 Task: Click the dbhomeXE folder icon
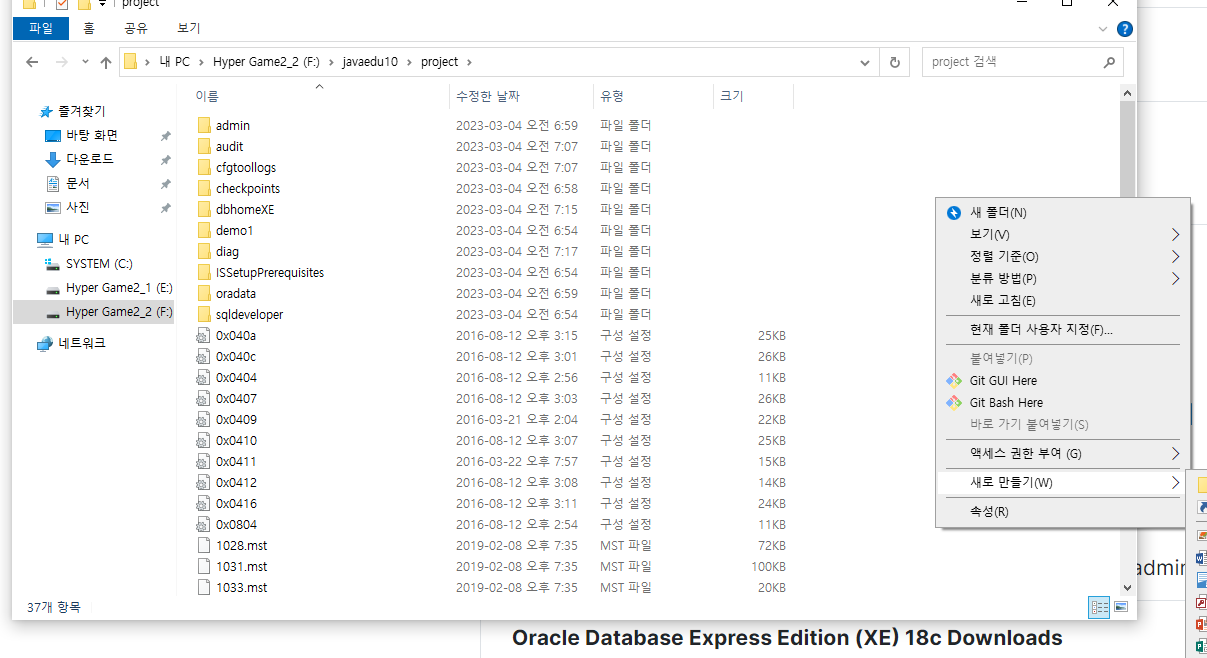coord(204,209)
